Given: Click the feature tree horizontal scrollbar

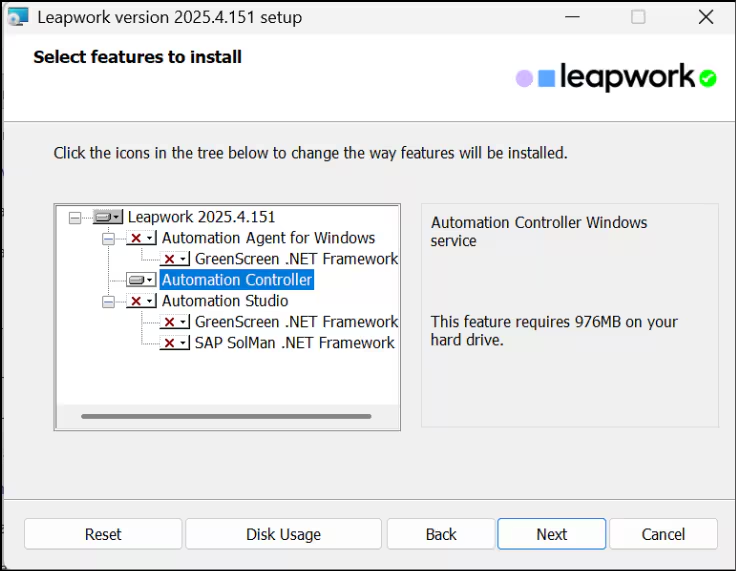Looking at the screenshot, I should click(x=226, y=416).
